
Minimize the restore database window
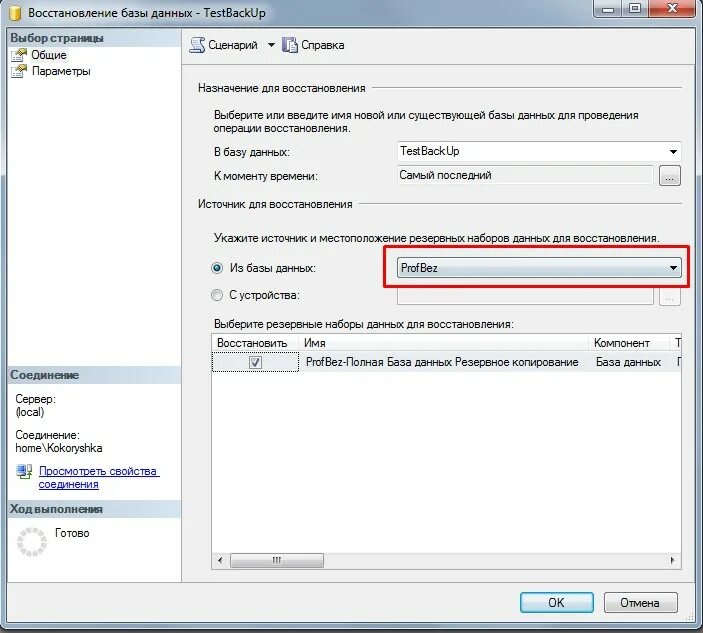click(x=608, y=9)
